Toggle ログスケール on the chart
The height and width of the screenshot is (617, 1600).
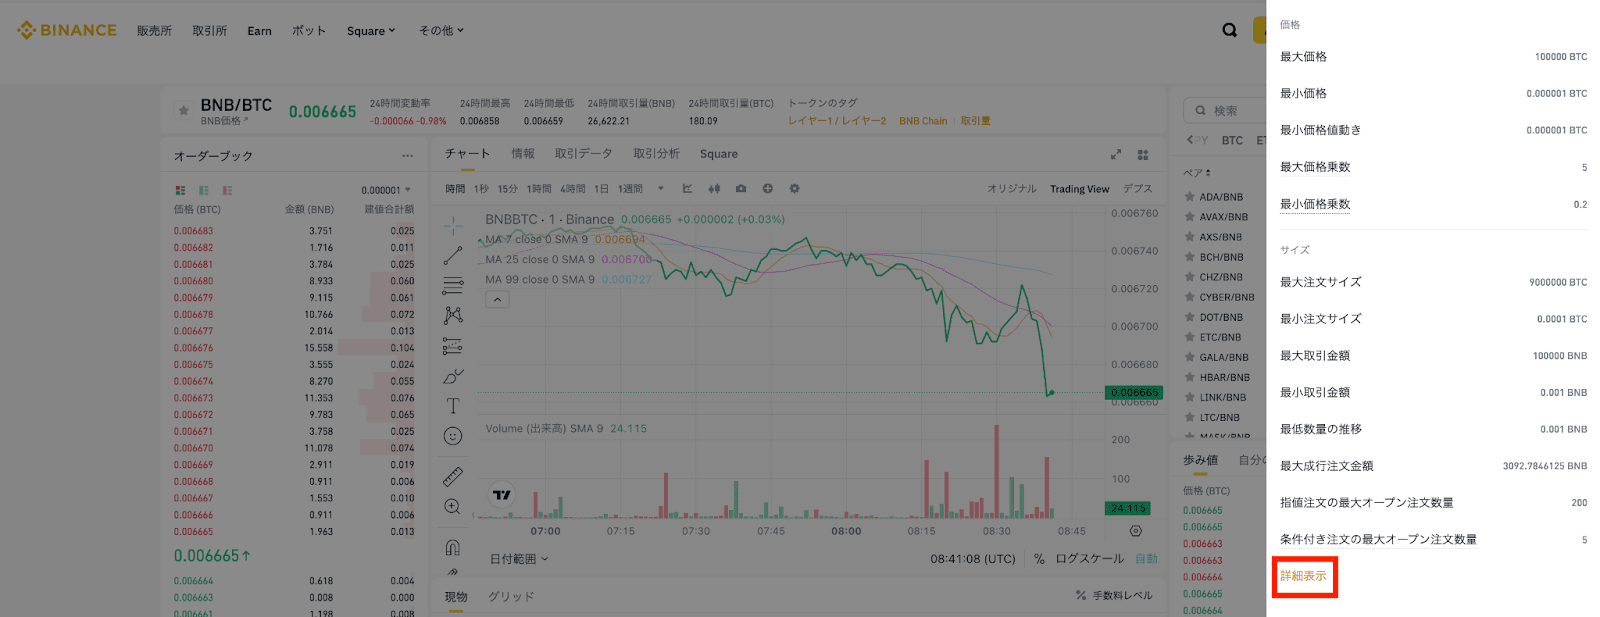pos(1089,559)
